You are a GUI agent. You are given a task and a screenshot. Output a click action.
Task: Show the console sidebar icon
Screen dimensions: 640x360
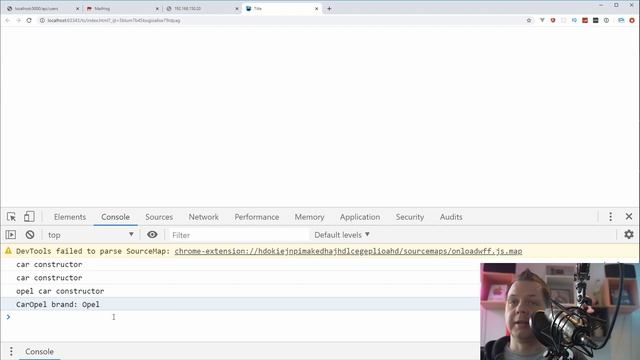(11, 235)
